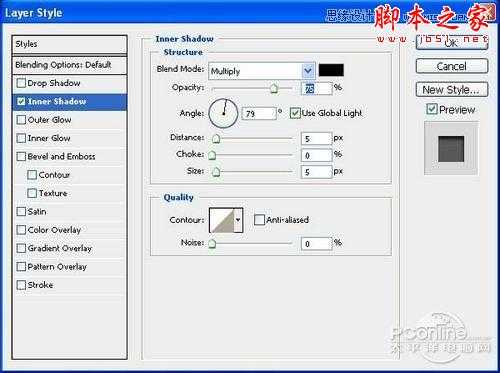Toggle Use Global Light checkbox

[295, 113]
